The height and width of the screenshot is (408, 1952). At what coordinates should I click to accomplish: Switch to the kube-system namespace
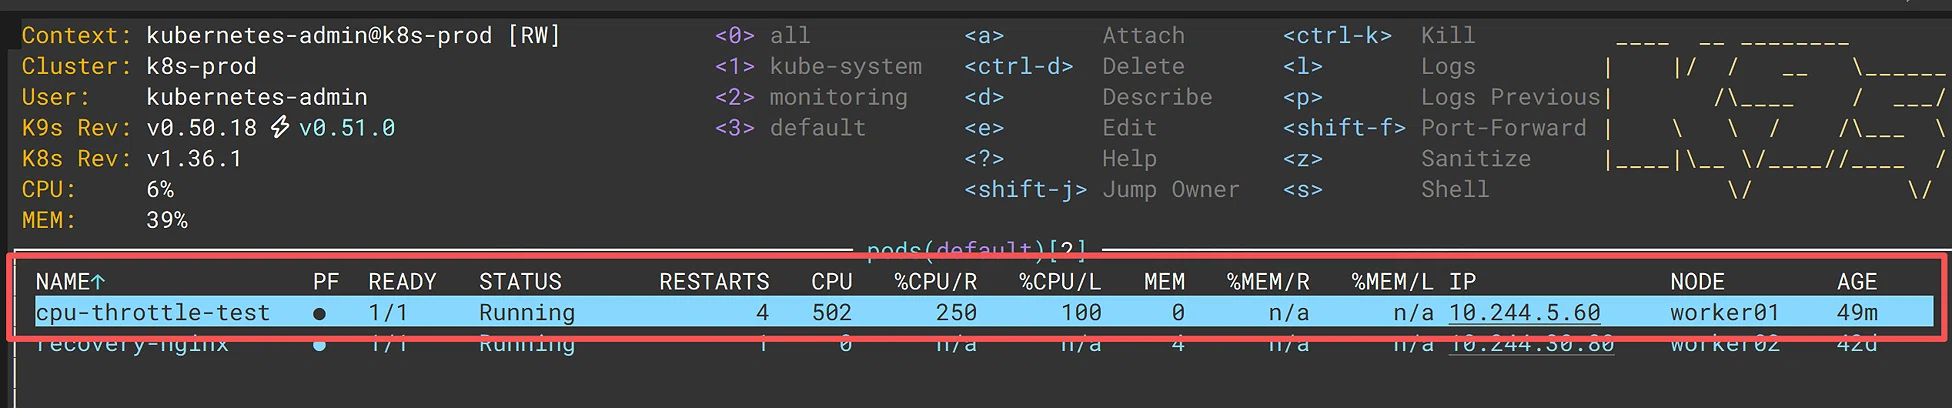[x=818, y=67]
